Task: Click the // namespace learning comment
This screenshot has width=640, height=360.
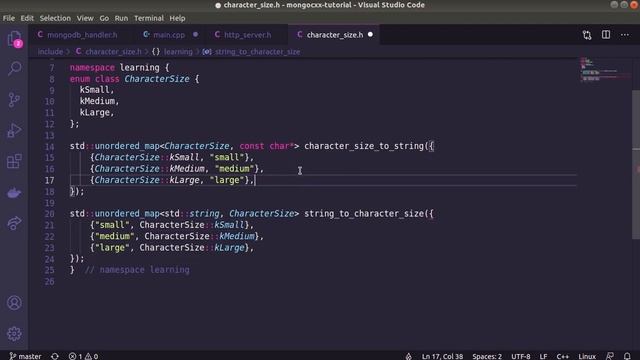Action: pyautogui.click(x=137, y=270)
